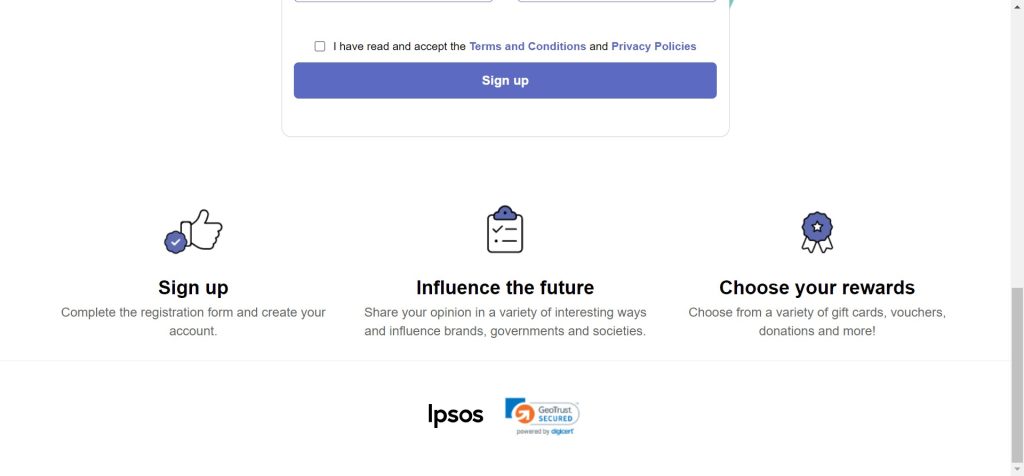Click the ribbon award badge icon
The image size is (1024, 476).
click(817, 232)
